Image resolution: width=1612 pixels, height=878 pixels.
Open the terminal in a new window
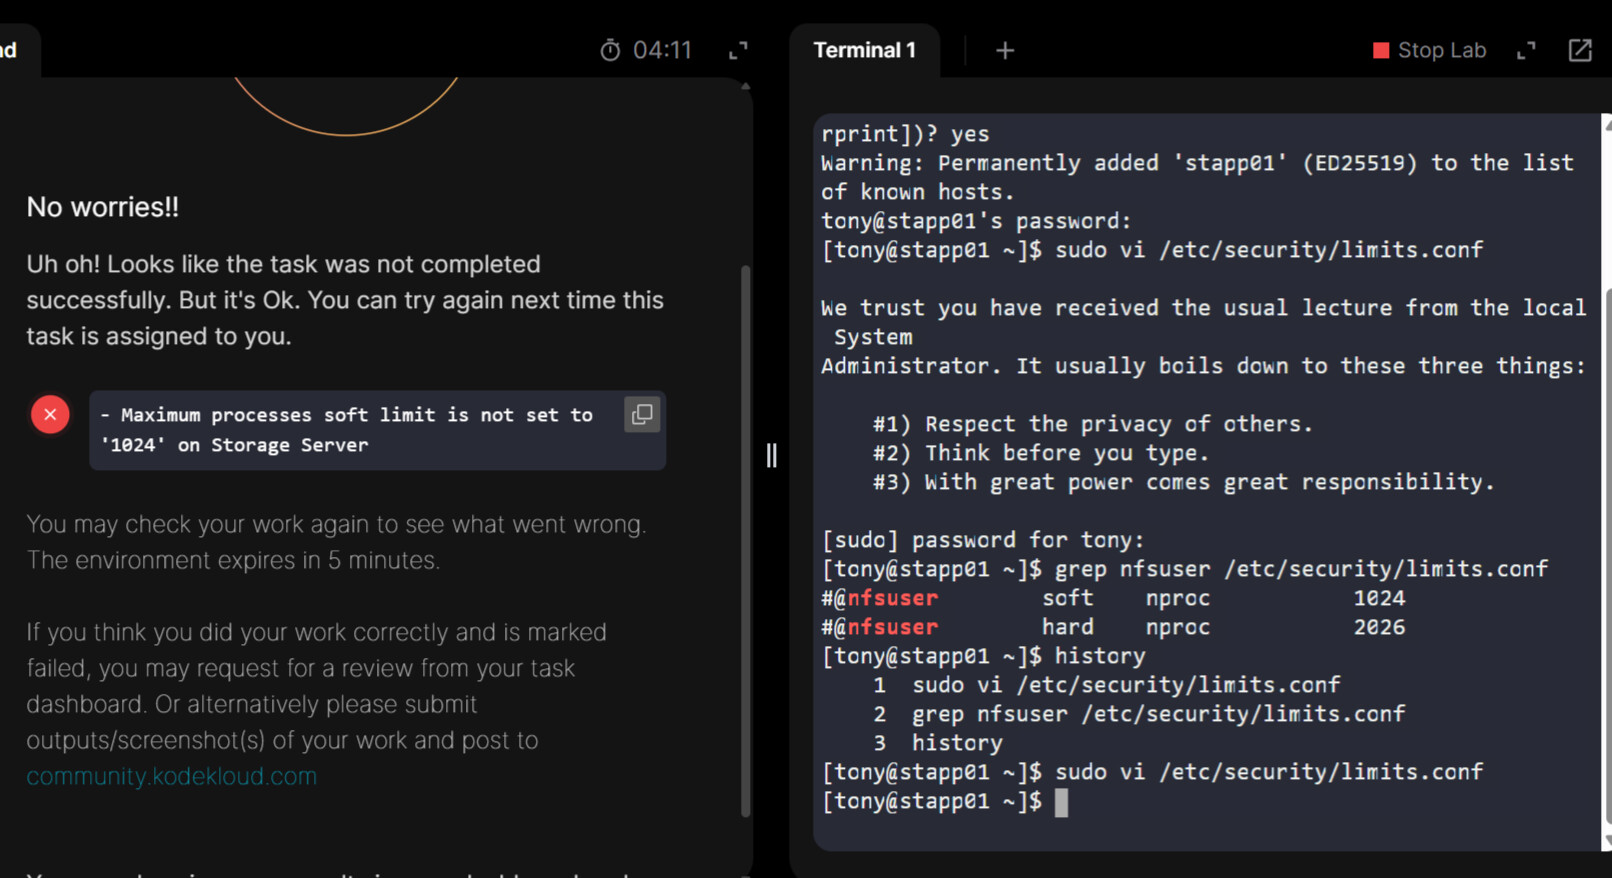click(x=1580, y=50)
